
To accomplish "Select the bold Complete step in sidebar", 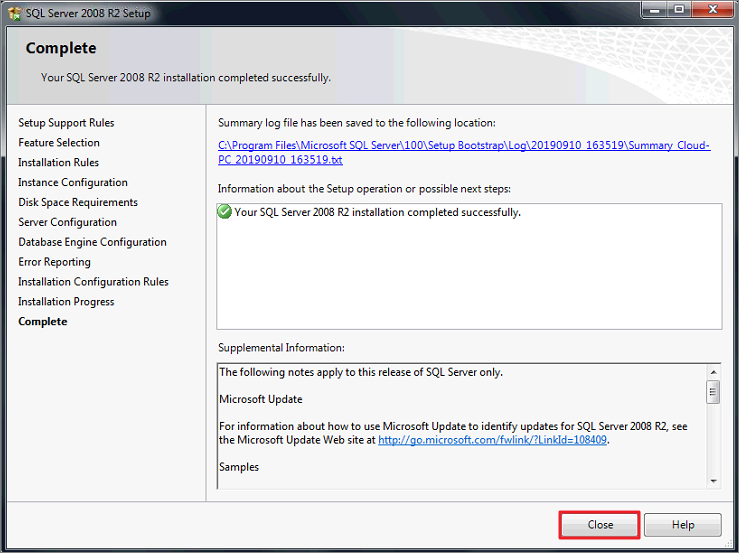I will point(42,322).
